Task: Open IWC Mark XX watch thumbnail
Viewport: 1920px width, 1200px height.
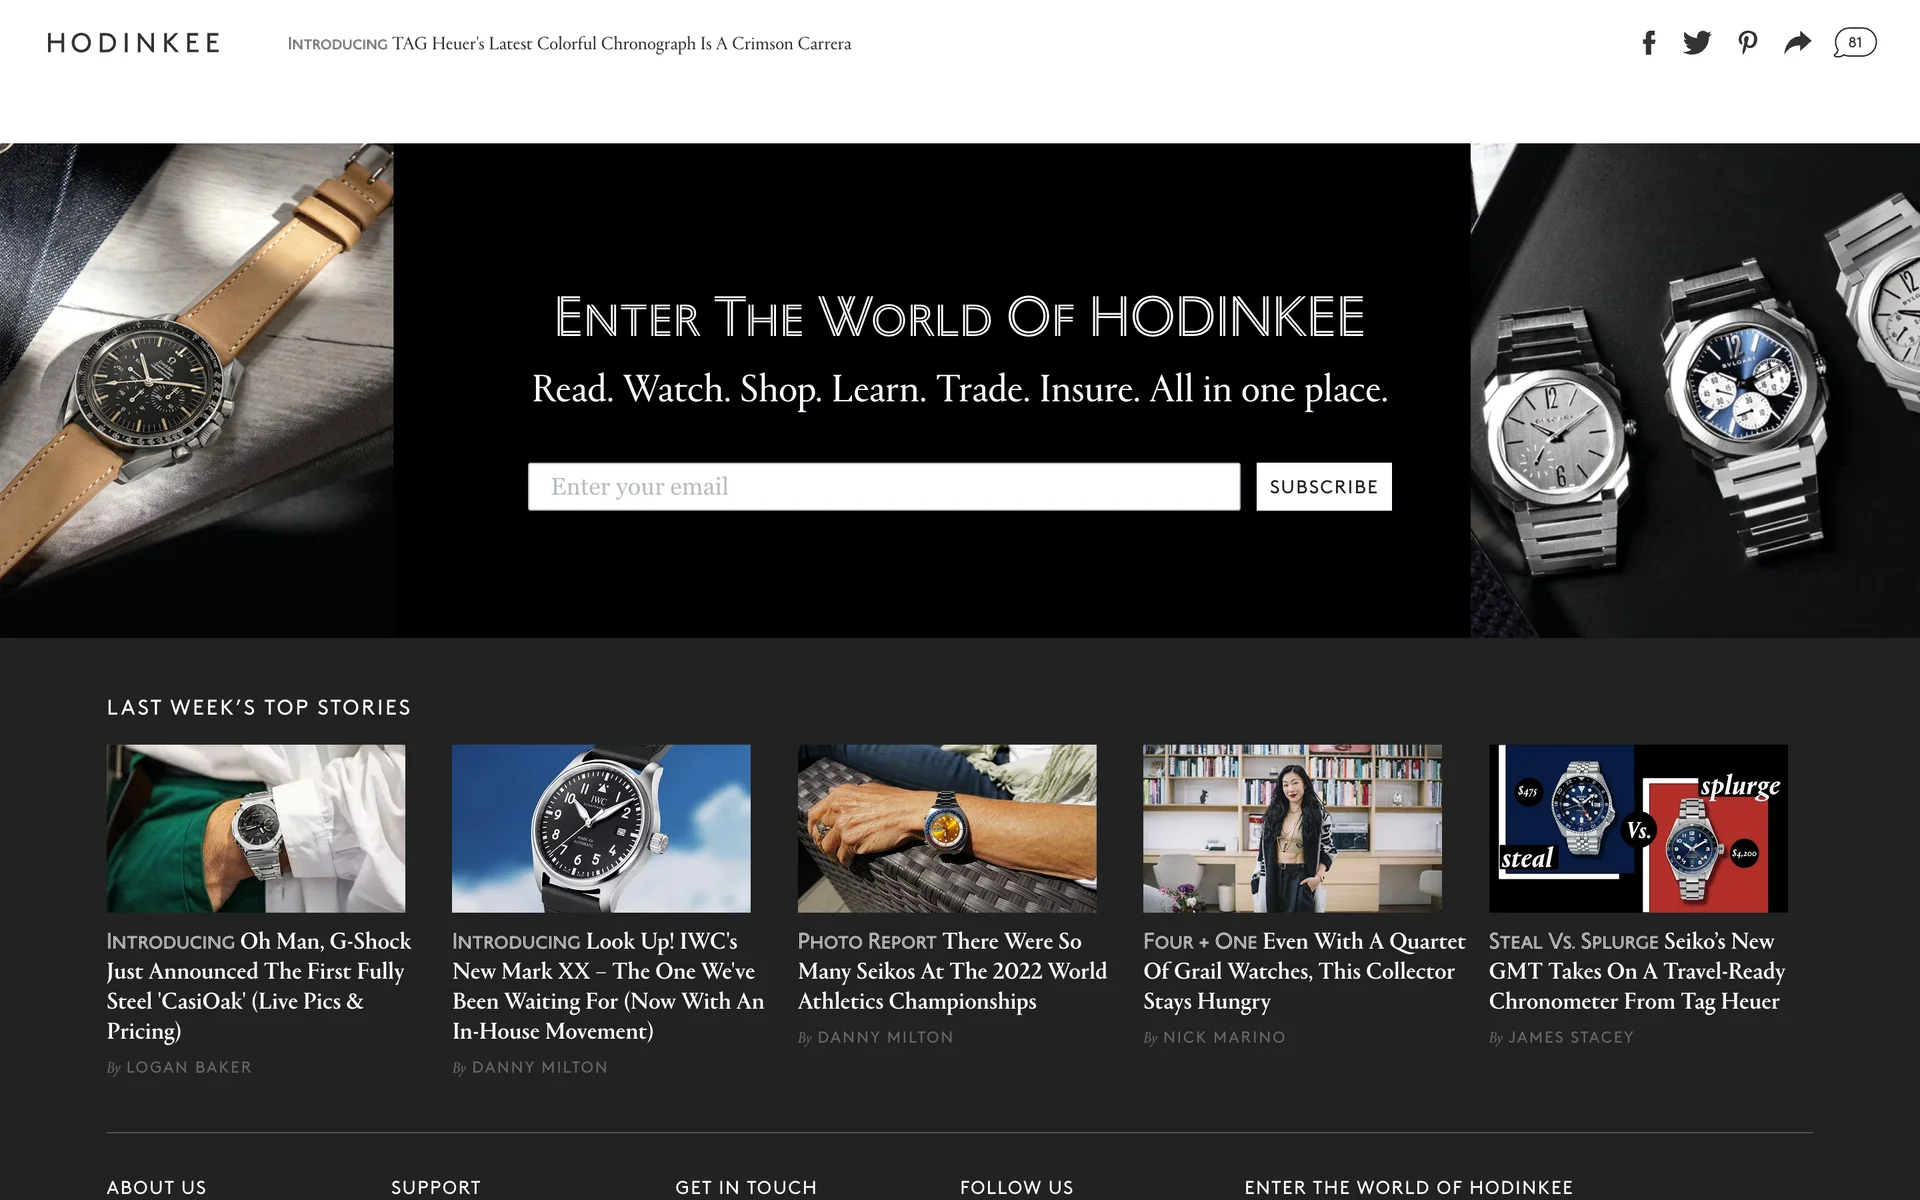Action: click(x=601, y=828)
